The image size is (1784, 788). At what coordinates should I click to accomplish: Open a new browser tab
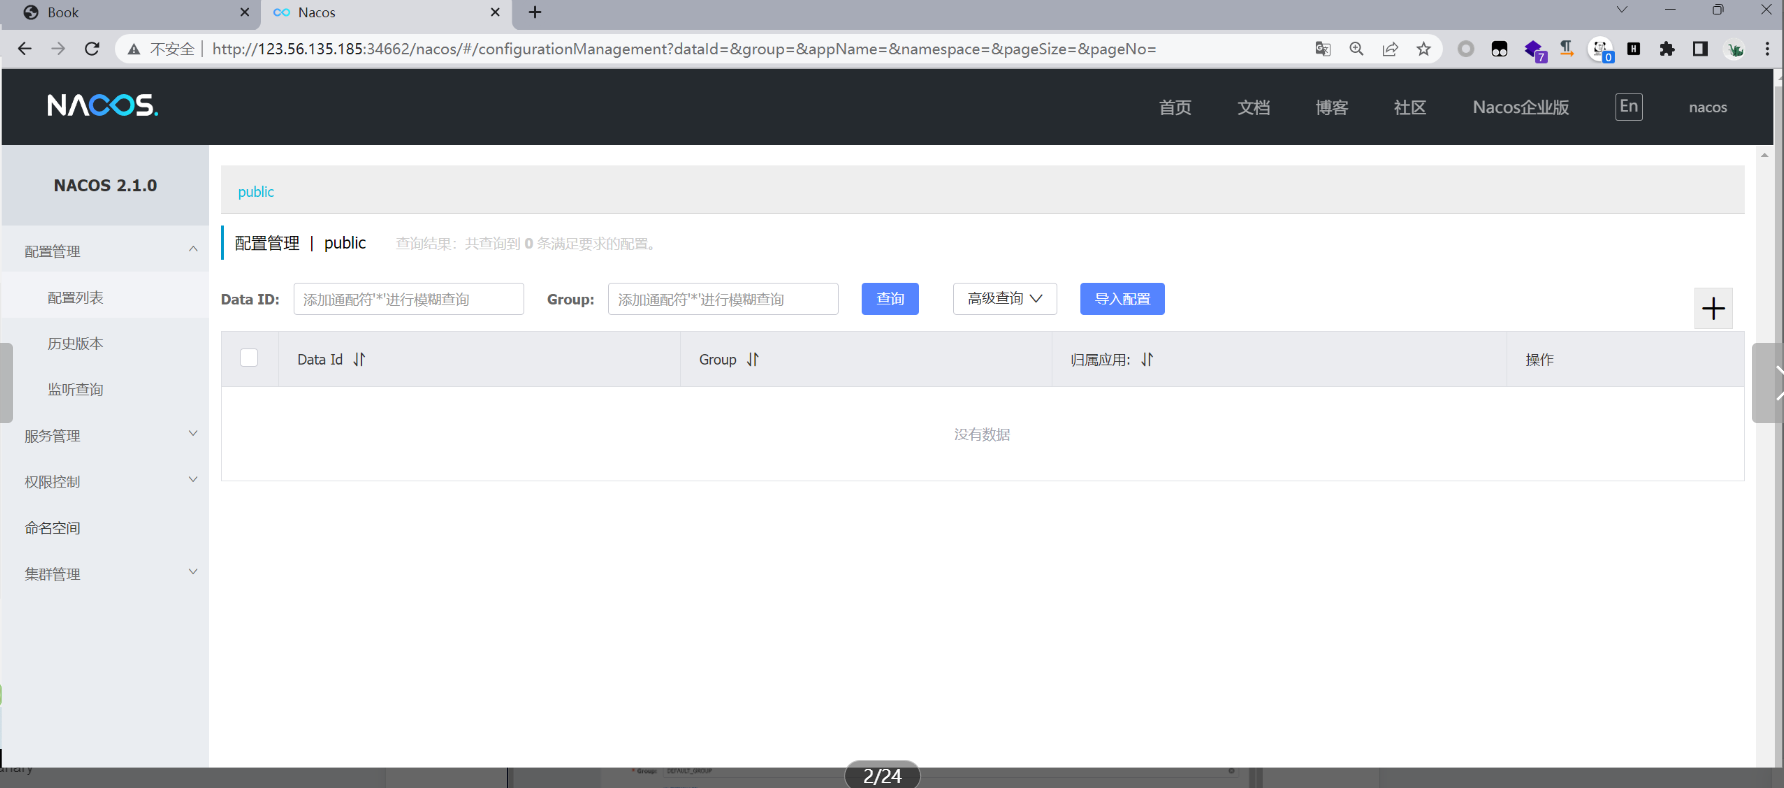click(x=535, y=12)
